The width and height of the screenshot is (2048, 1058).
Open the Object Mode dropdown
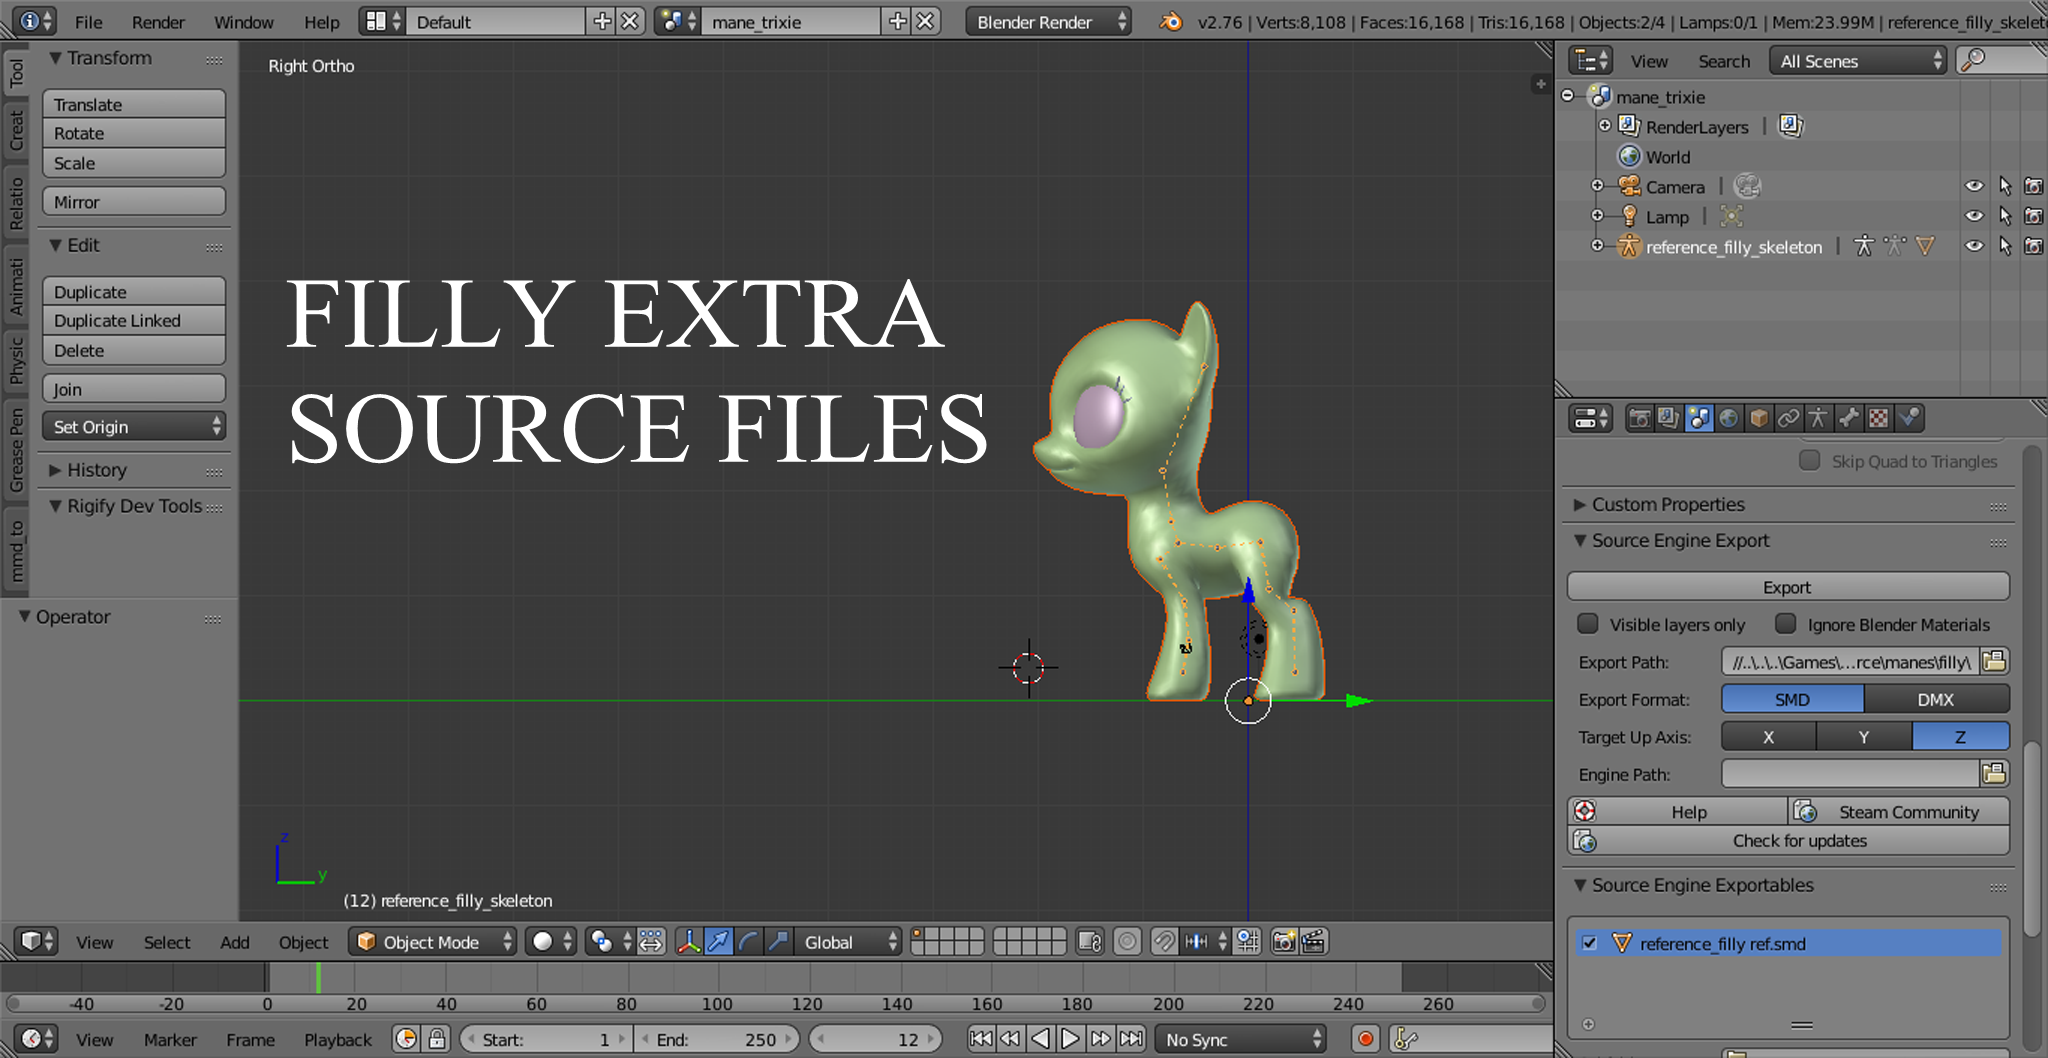(433, 942)
